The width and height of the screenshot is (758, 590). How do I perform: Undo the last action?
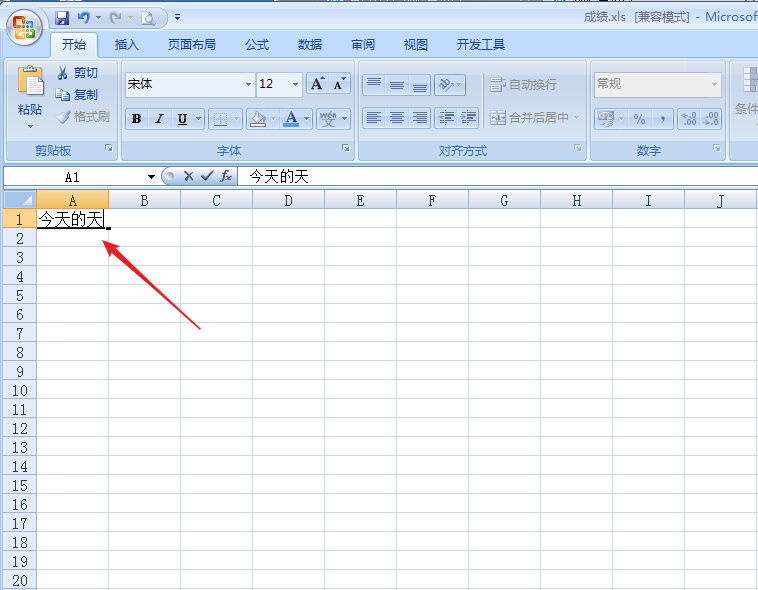point(84,18)
